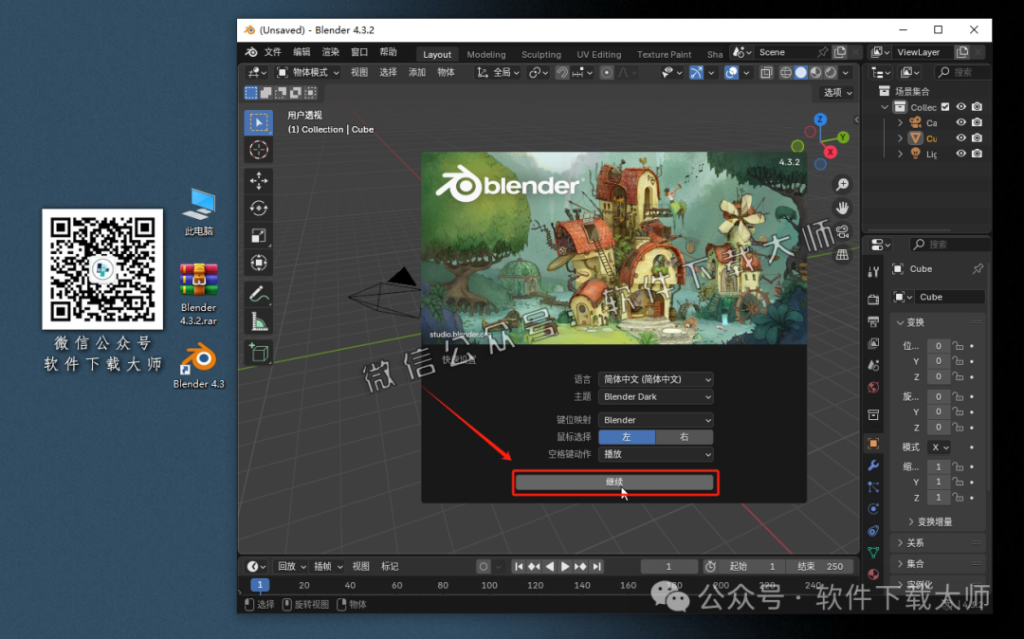Select the Move tool in viewport toolbar
The width and height of the screenshot is (1024, 639).
(258, 180)
